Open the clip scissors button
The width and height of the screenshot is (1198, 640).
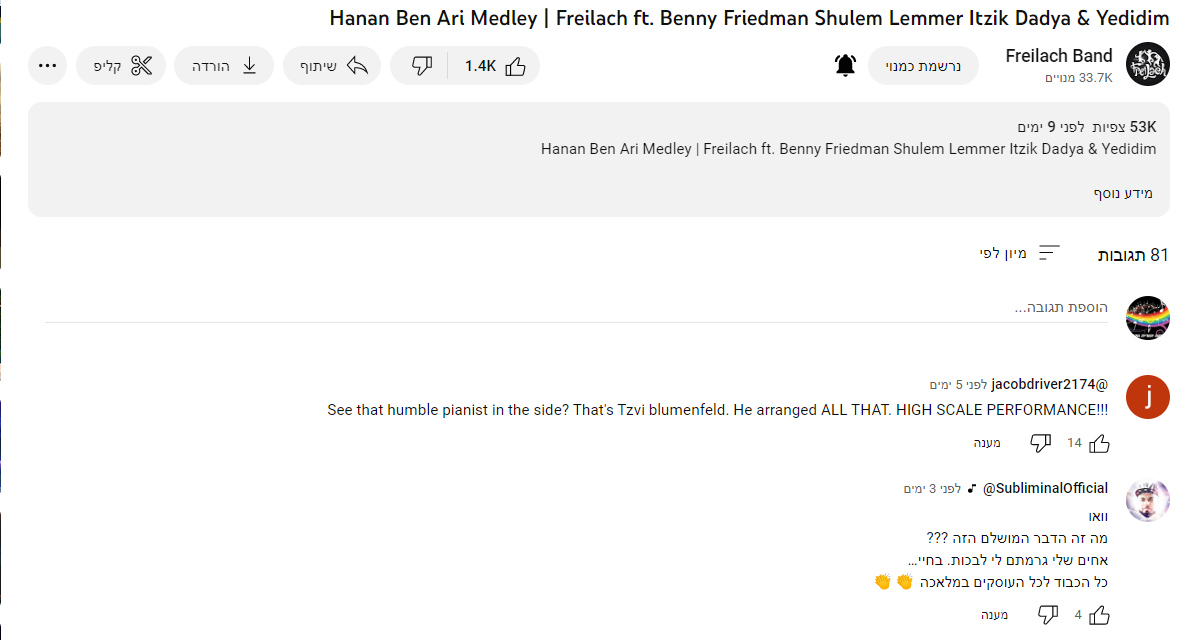121,66
